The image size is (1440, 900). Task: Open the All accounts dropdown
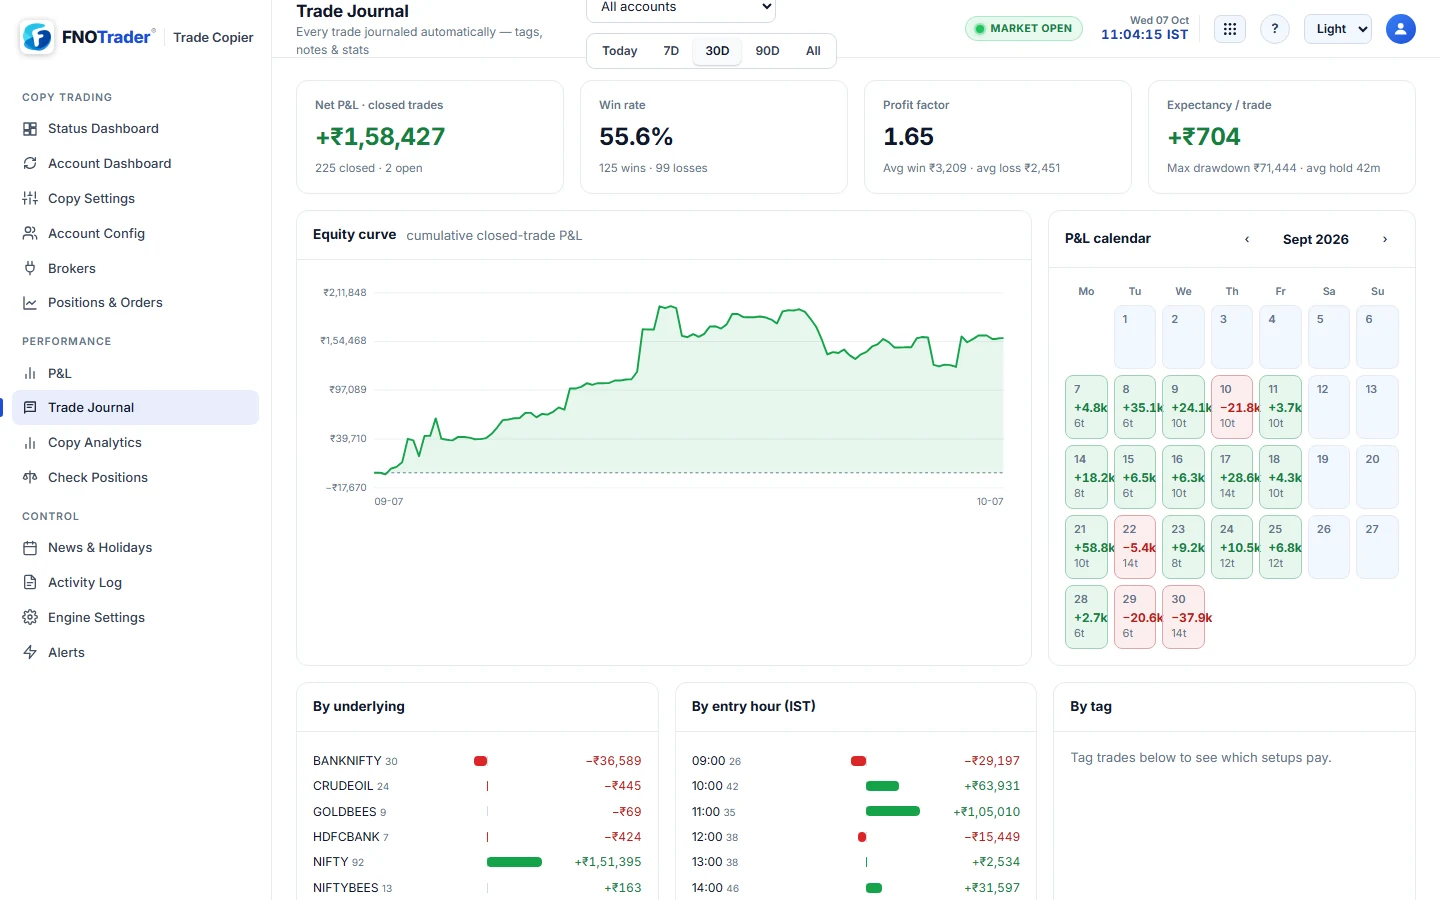click(681, 8)
